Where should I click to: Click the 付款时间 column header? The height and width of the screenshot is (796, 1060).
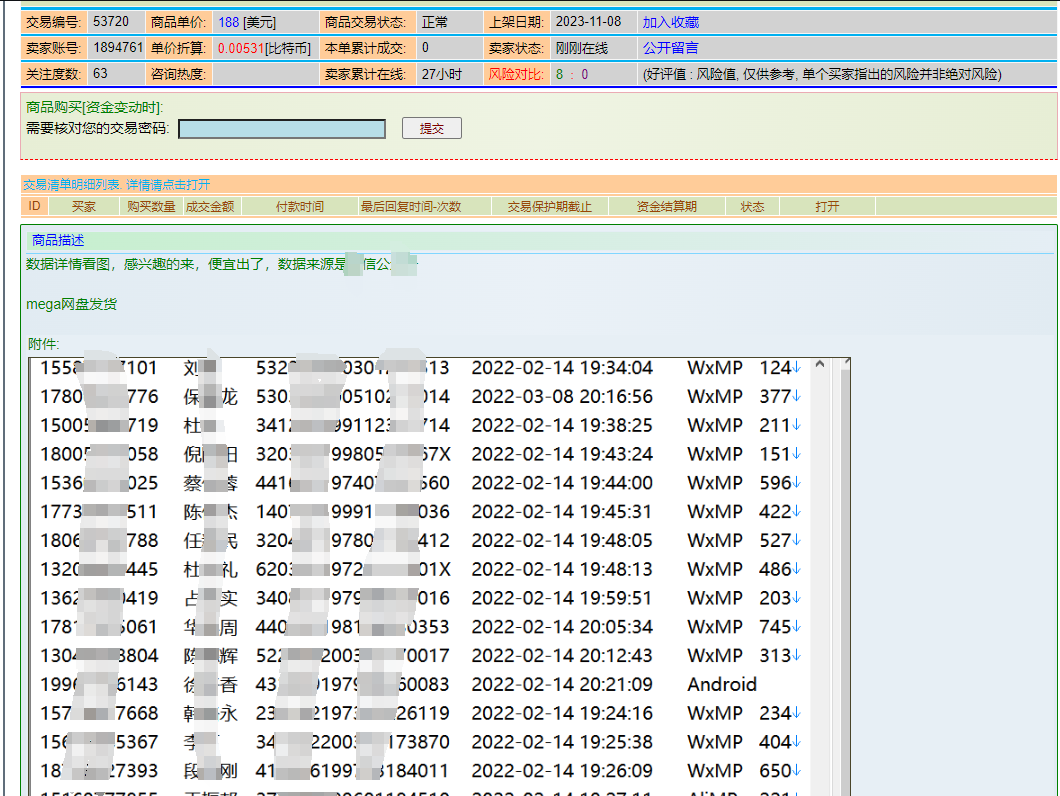tap(299, 206)
